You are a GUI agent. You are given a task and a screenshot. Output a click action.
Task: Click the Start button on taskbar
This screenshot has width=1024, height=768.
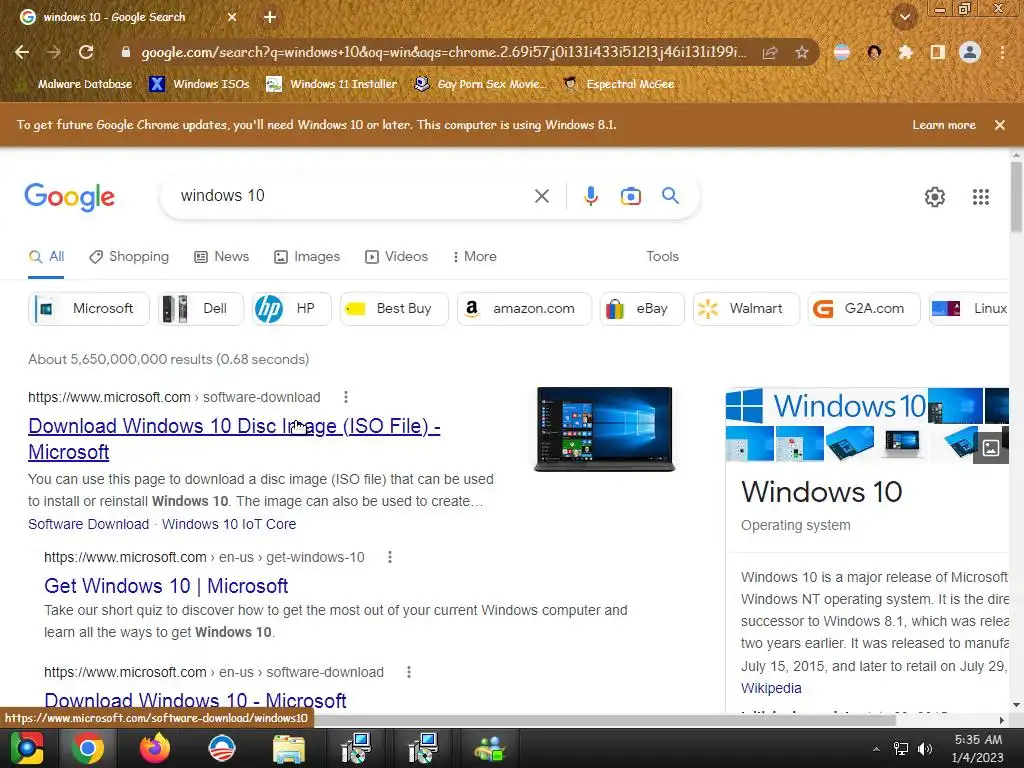(26, 748)
